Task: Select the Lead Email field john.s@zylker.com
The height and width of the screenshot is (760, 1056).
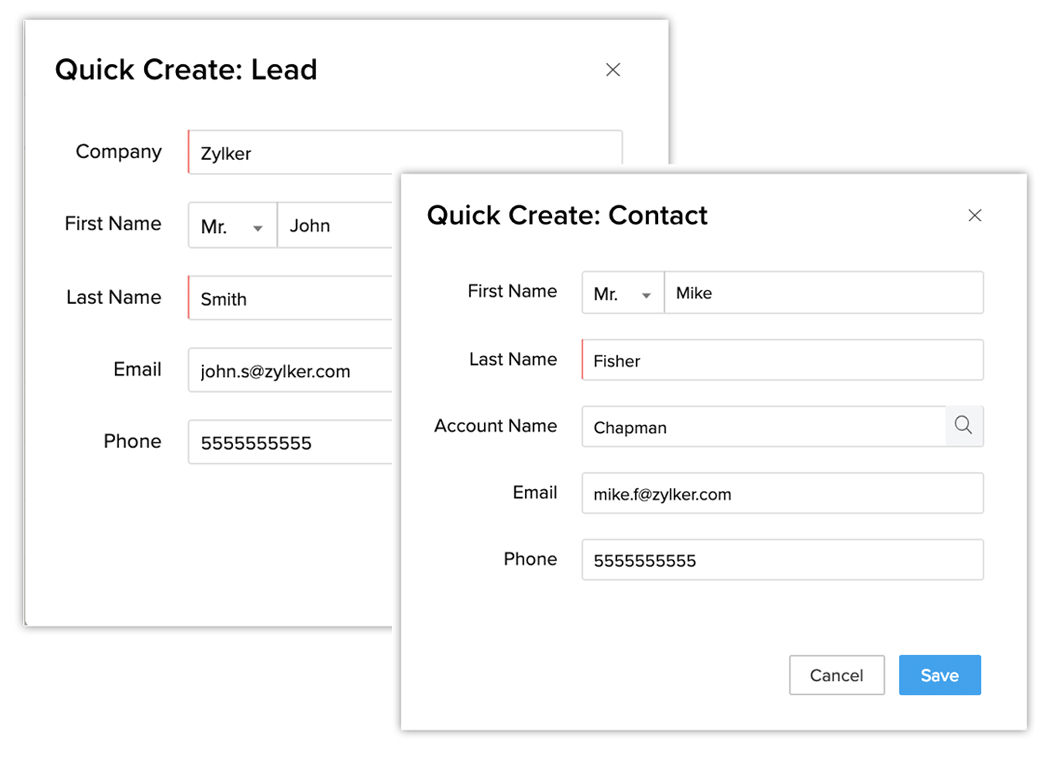Action: 290,371
